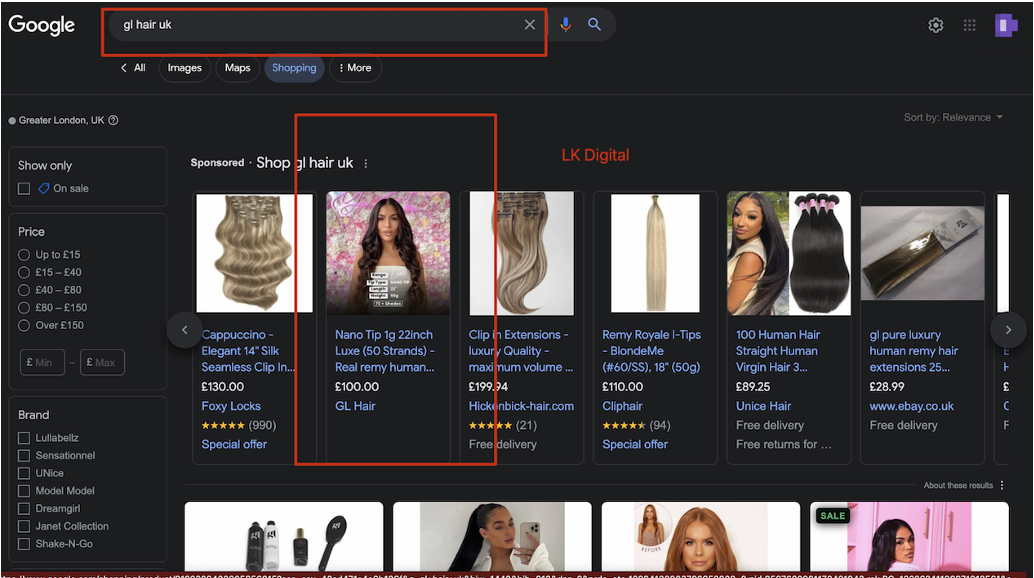Screen dimensions: 1034x578
Task: Open 100 Human Hair Straight listing
Action: tap(778, 351)
